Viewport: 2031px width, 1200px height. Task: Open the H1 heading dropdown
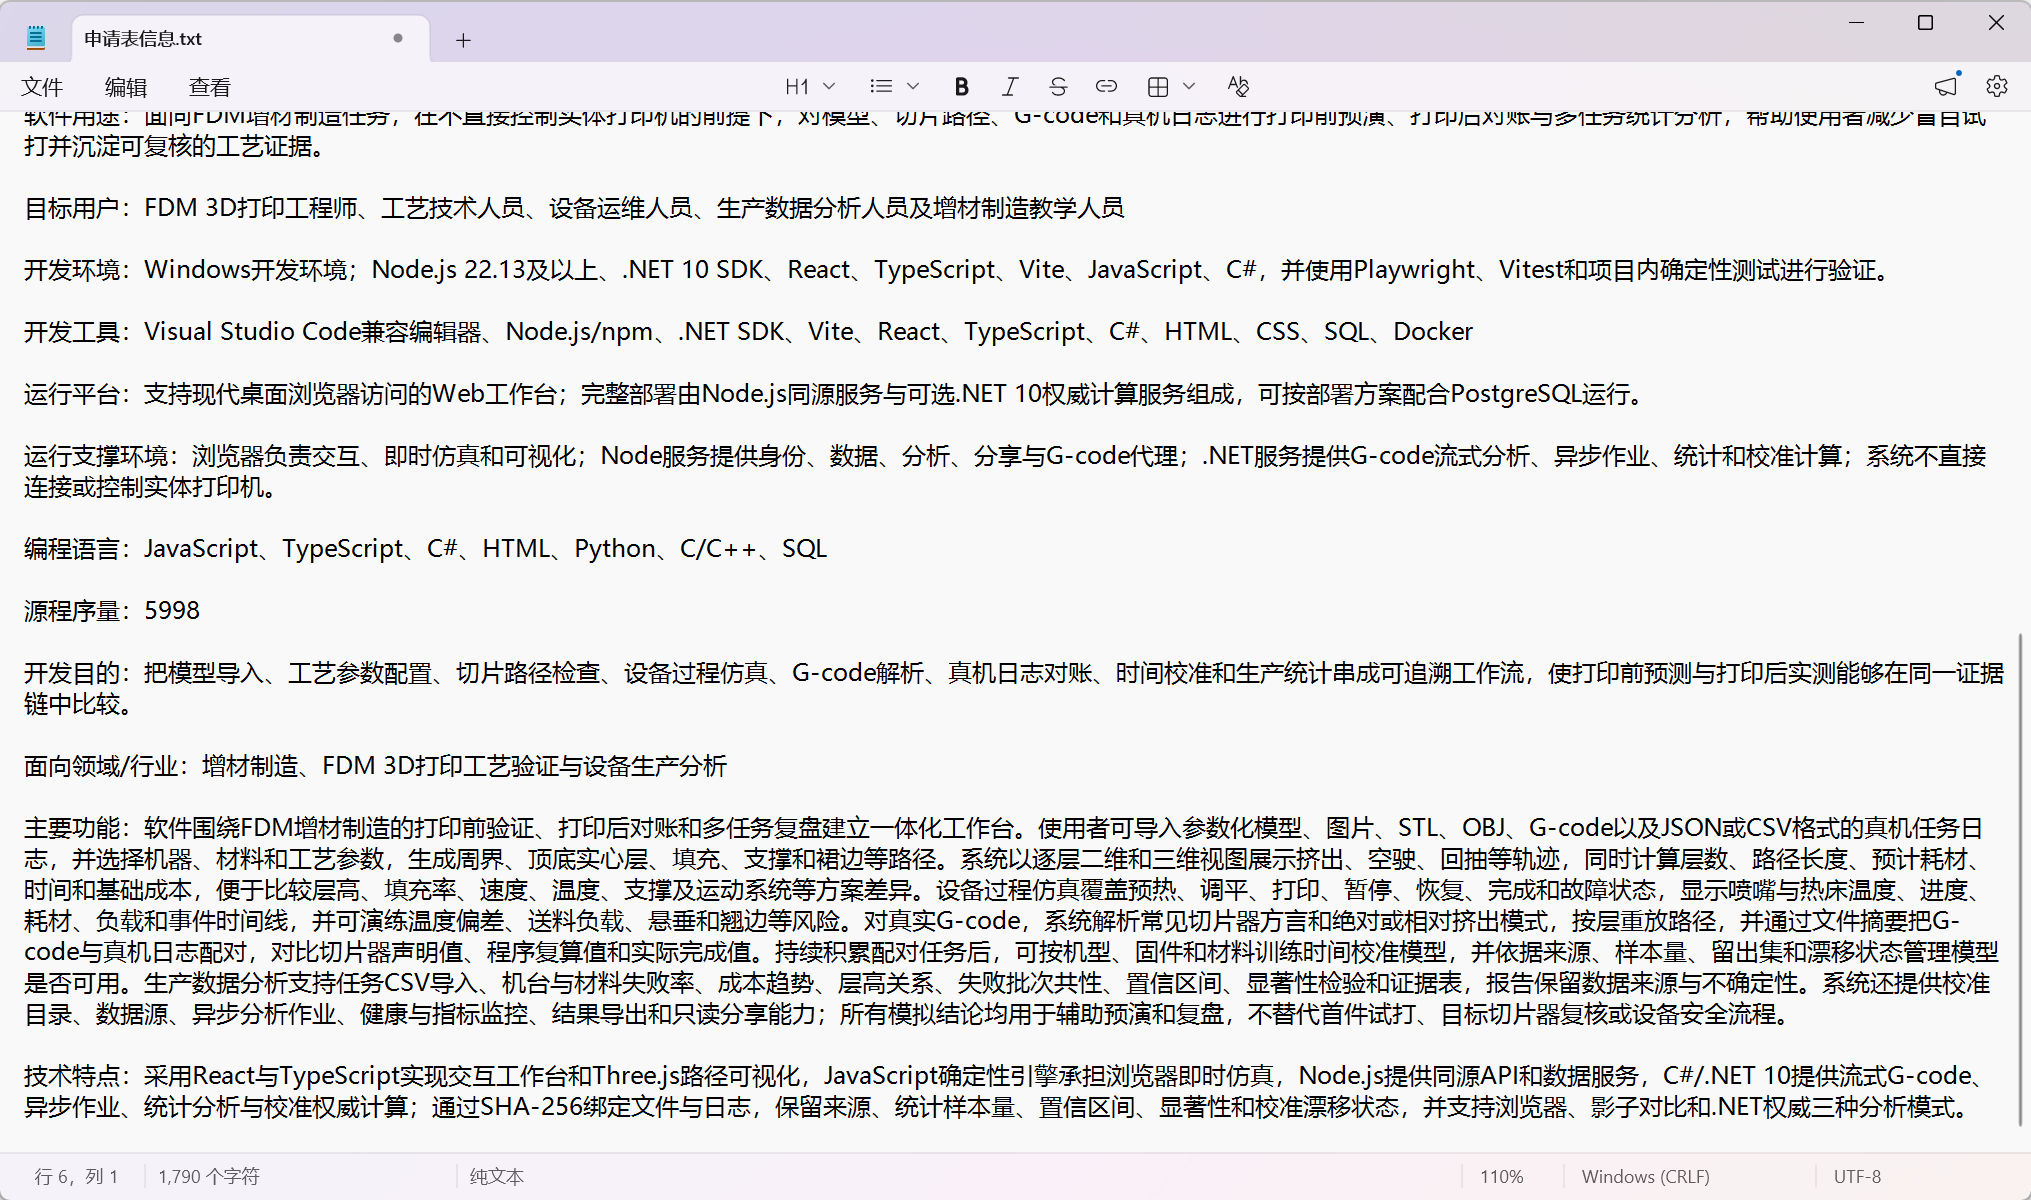pyautogui.click(x=809, y=87)
